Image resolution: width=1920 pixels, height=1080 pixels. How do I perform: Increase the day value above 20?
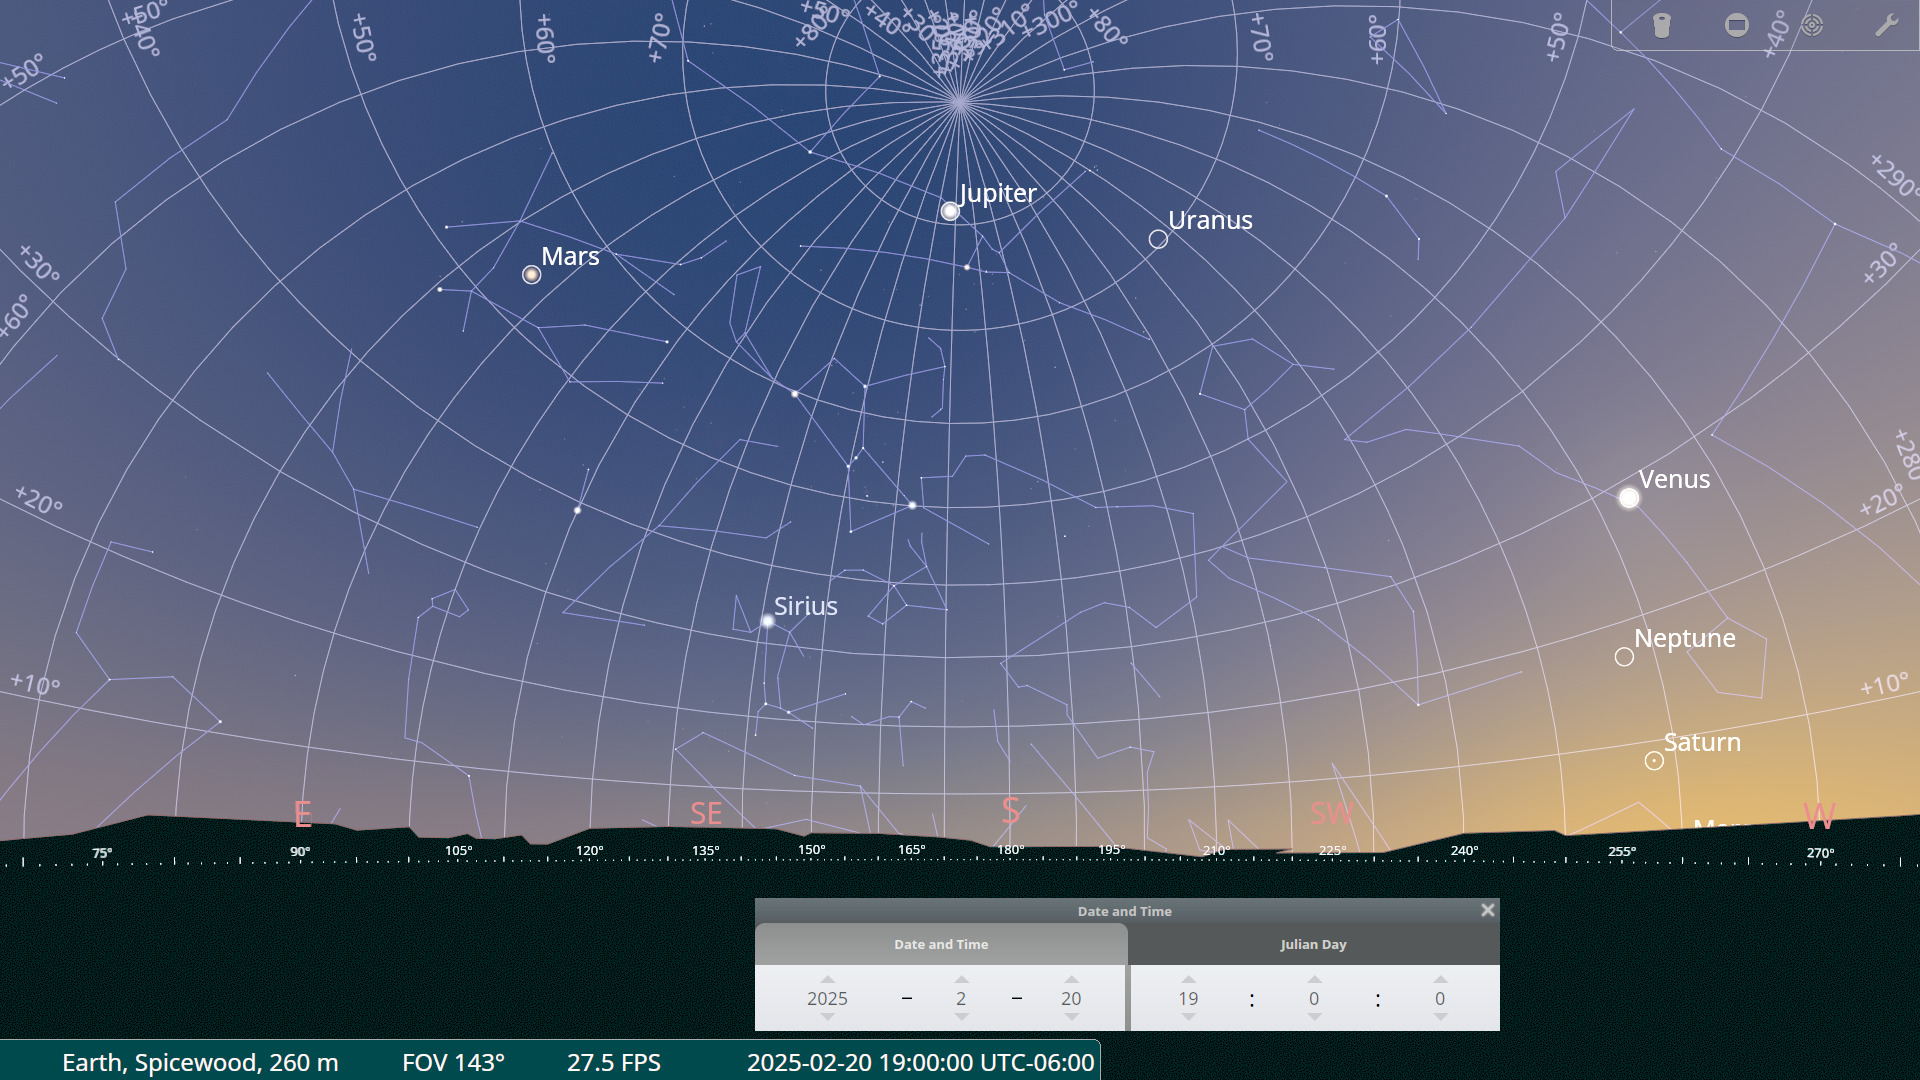pyautogui.click(x=1071, y=979)
